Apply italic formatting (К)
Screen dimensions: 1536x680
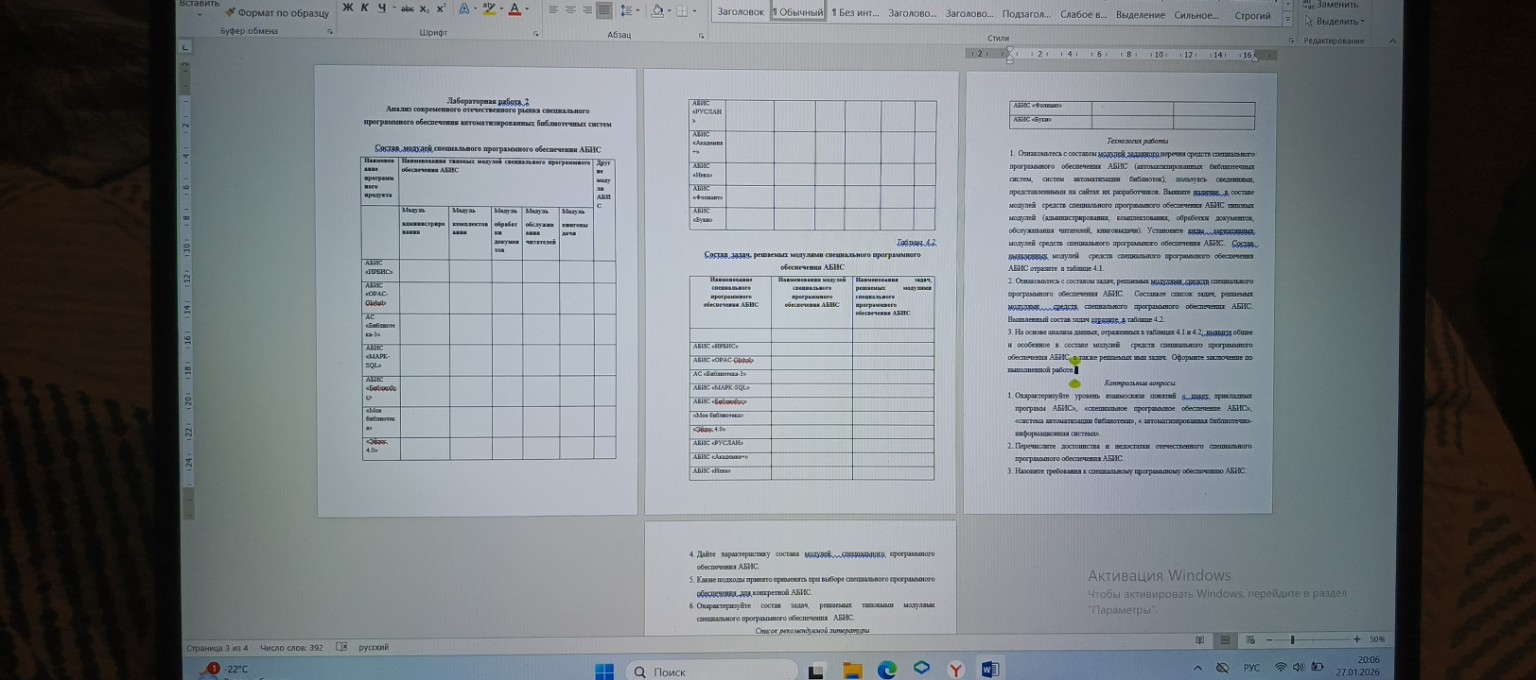[364, 9]
